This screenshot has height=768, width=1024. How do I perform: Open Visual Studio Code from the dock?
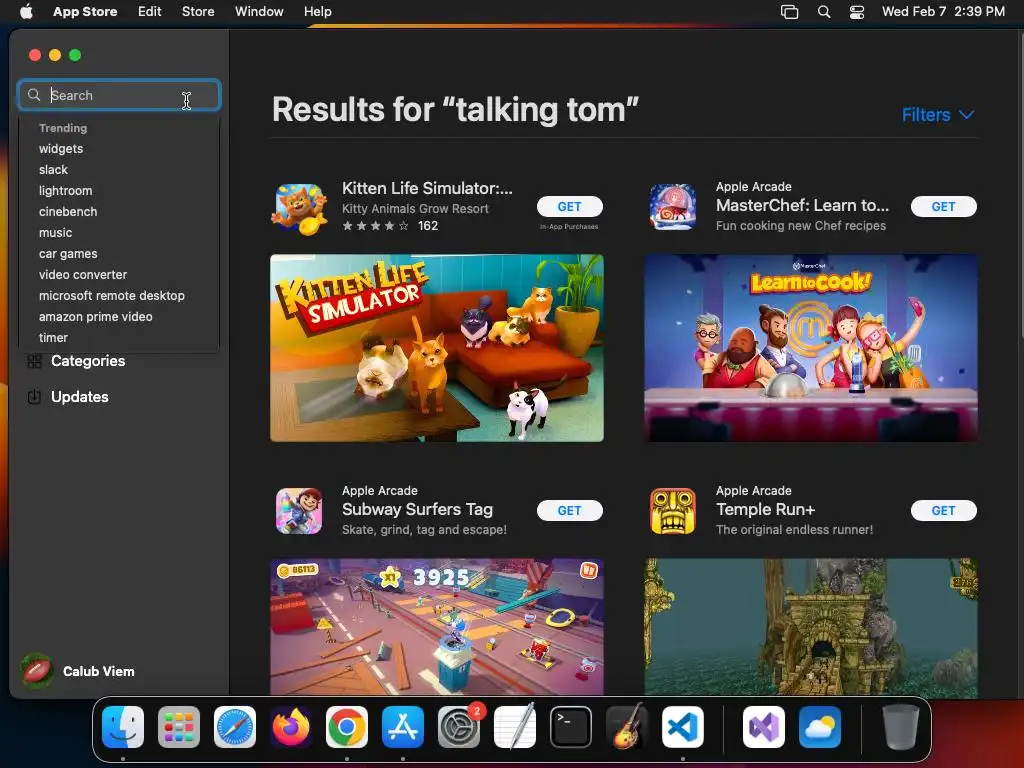[x=683, y=727]
